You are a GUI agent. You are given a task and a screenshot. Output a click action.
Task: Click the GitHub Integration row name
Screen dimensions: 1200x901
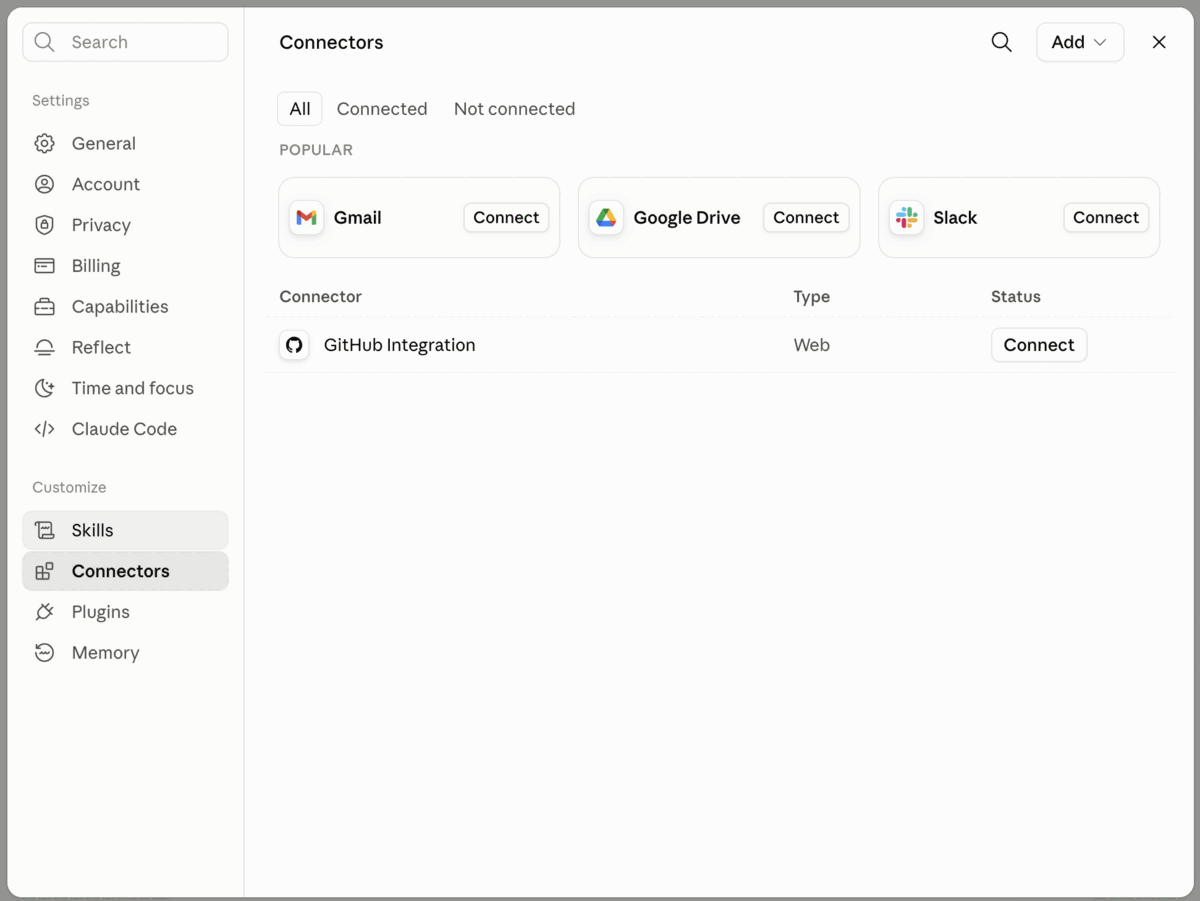pyautogui.click(x=399, y=345)
